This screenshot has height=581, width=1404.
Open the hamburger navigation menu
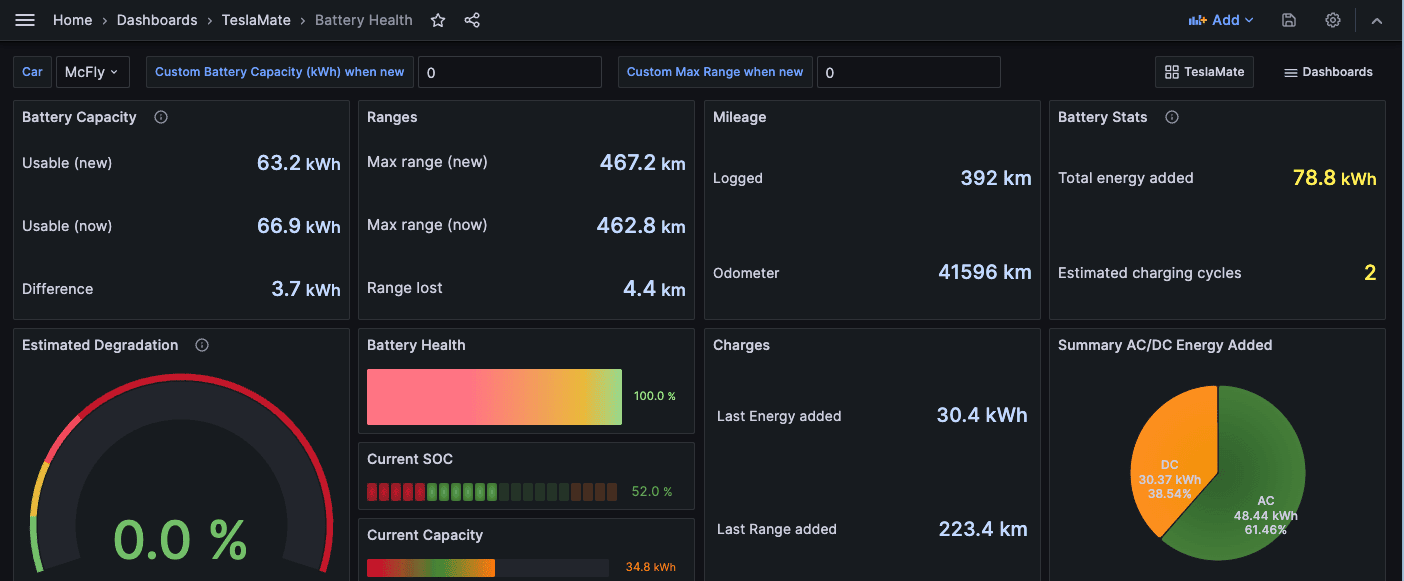(x=25, y=20)
